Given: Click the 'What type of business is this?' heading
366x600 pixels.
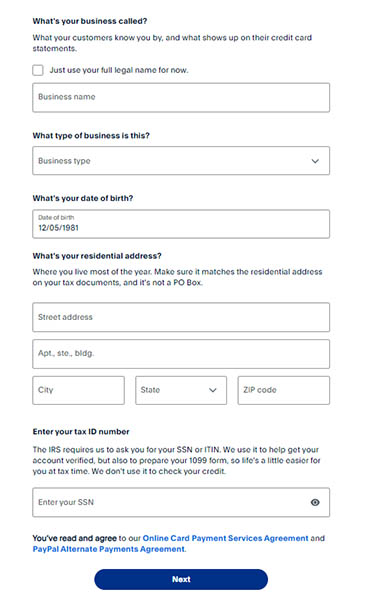Looking at the screenshot, I should (91, 135).
